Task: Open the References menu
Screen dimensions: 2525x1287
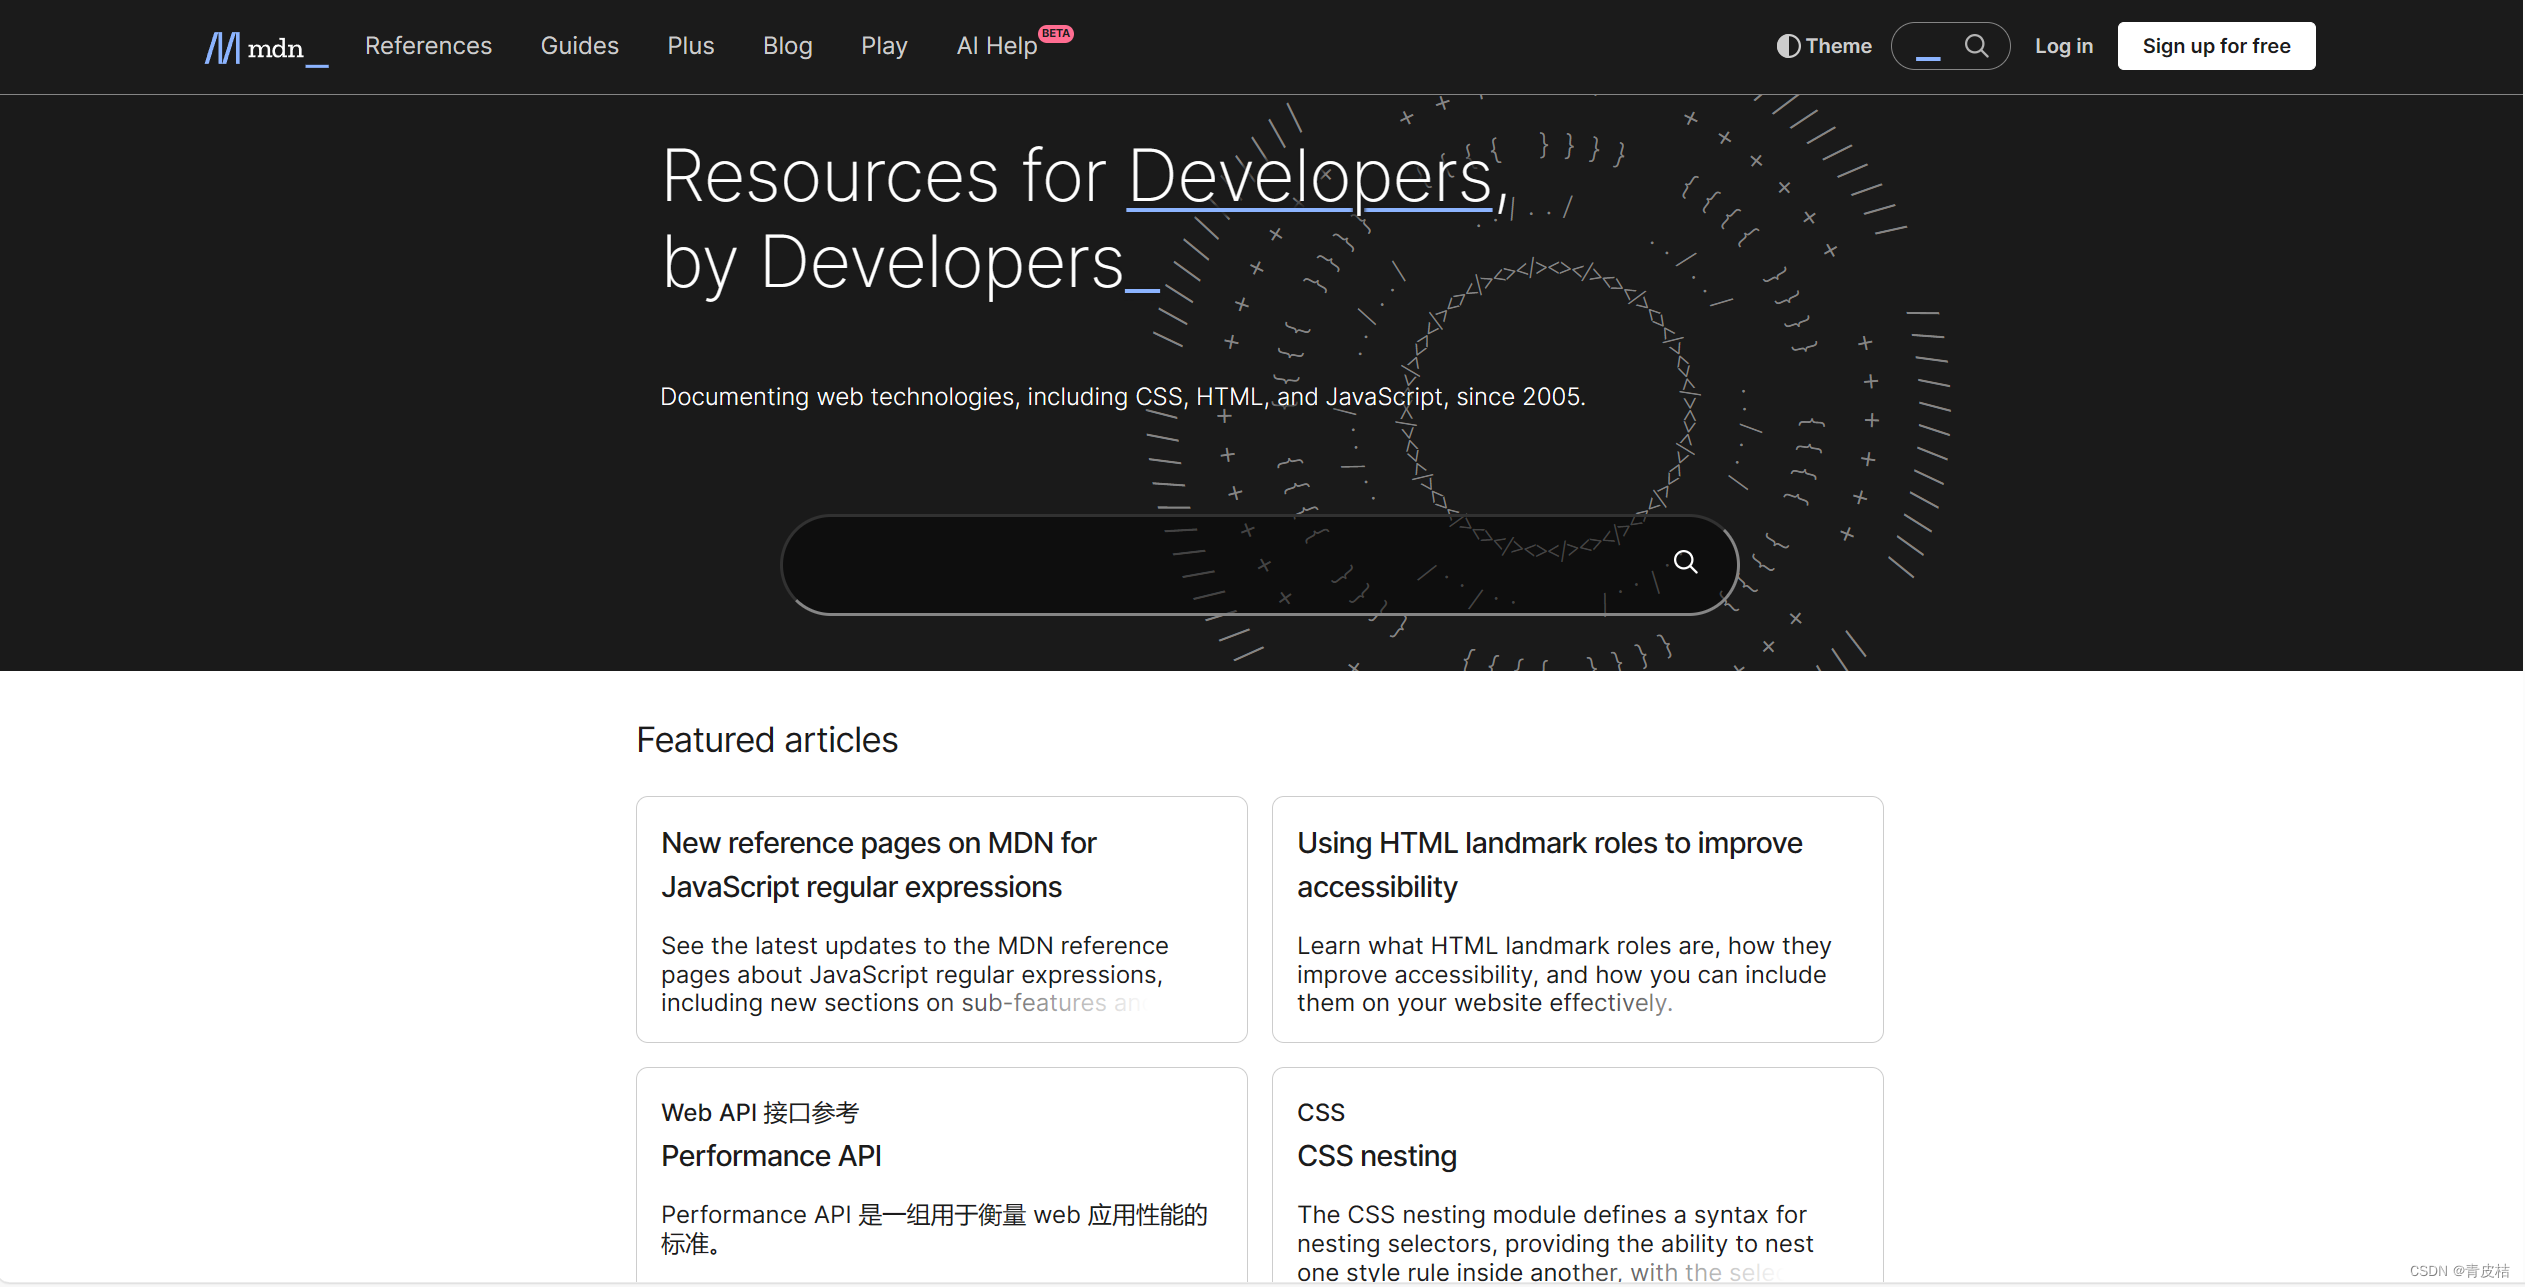Action: [428, 46]
